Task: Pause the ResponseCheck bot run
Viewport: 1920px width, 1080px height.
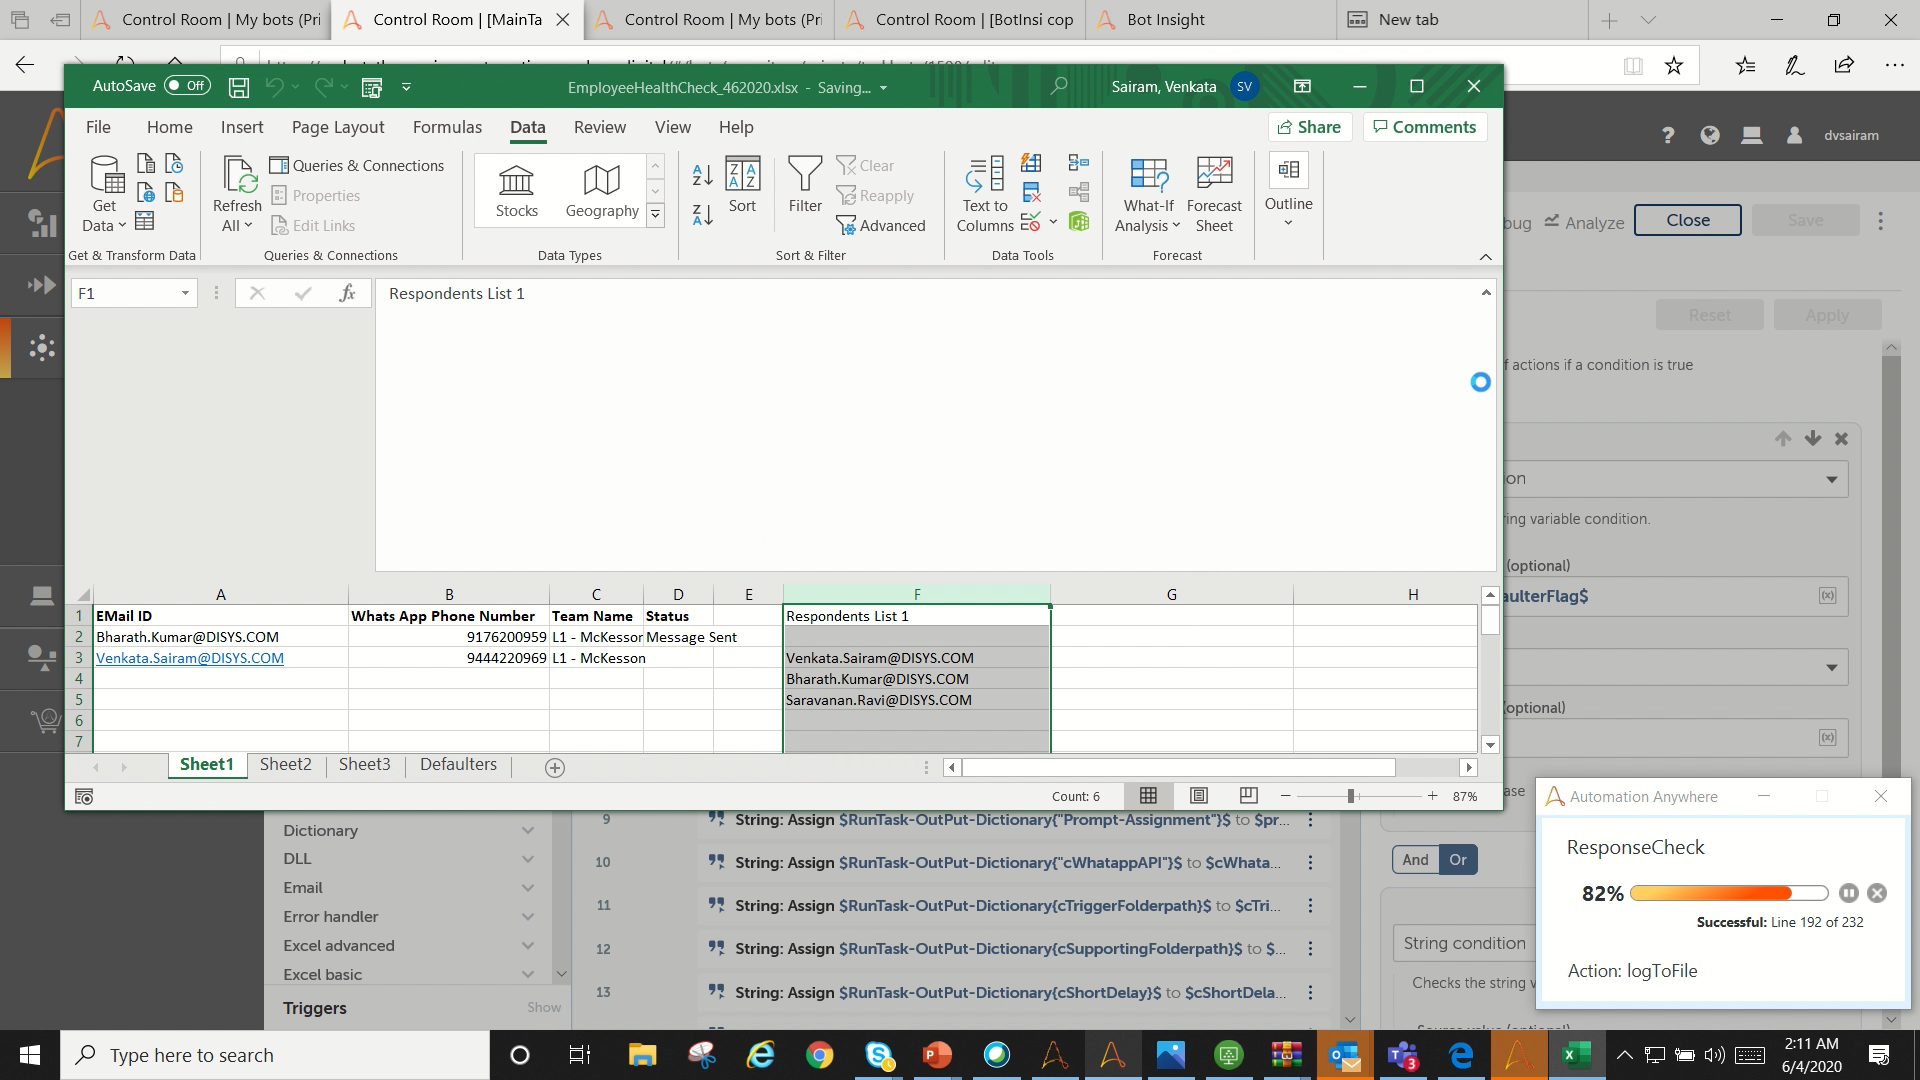Action: point(1848,893)
